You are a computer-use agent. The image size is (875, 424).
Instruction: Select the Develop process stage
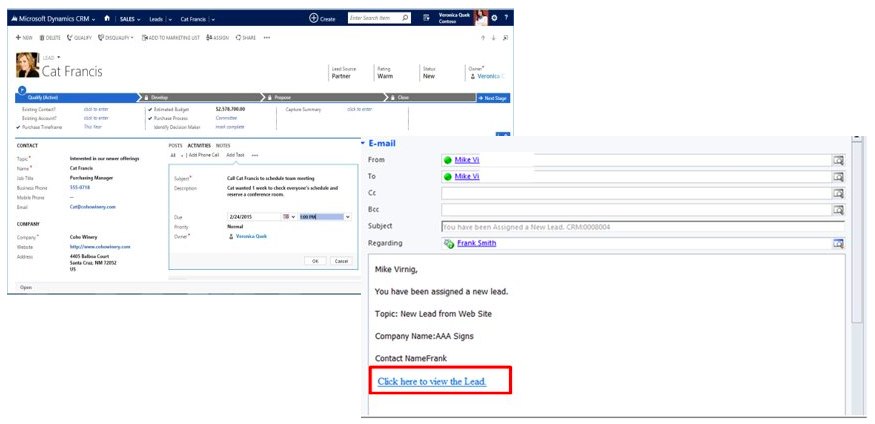pyautogui.click(x=201, y=98)
